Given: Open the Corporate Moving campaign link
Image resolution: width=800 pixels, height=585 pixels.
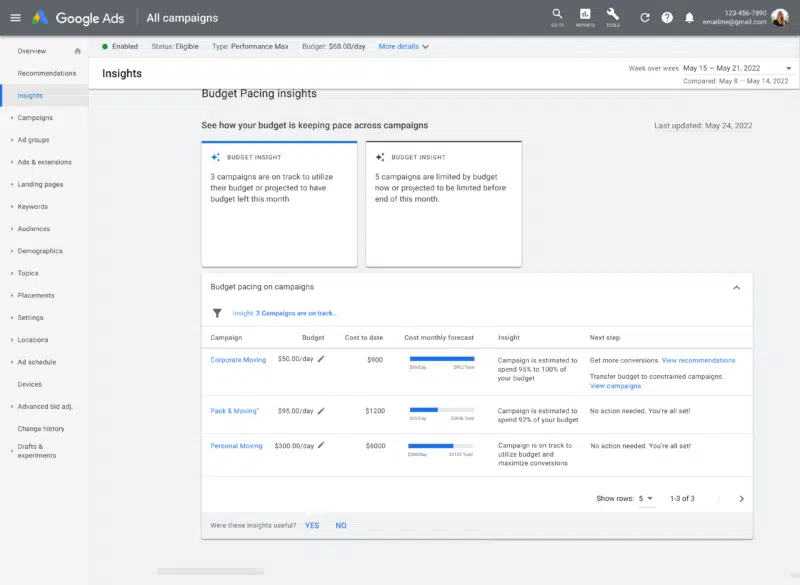Looking at the screenshot, I should pyautogui.click(x=238, y=360).
